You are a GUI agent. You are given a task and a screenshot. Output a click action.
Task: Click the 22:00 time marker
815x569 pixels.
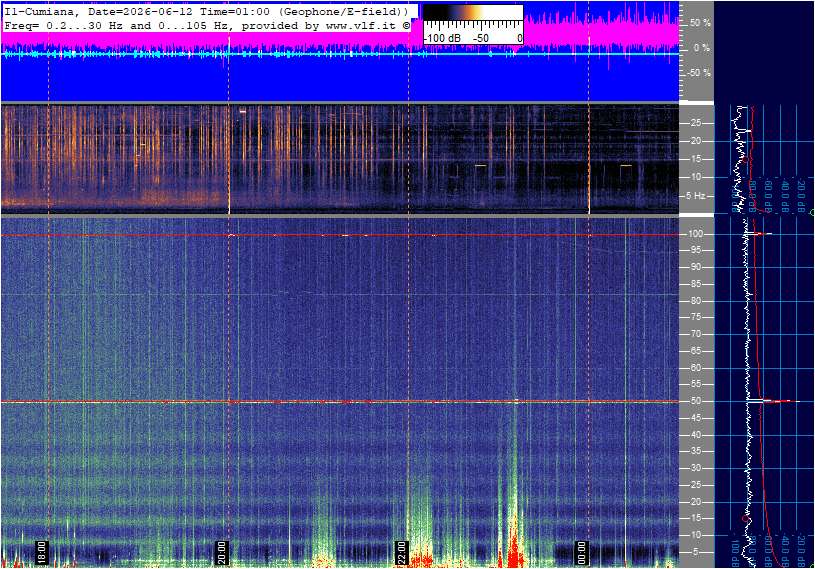(401, 552)
